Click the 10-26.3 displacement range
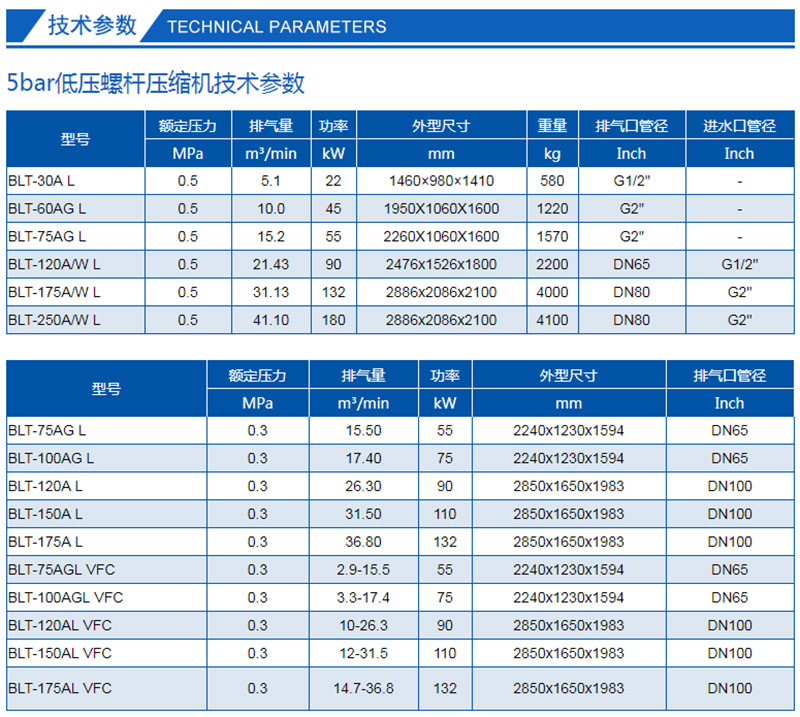The image size is (800, 717). click(x=364, y=625)
